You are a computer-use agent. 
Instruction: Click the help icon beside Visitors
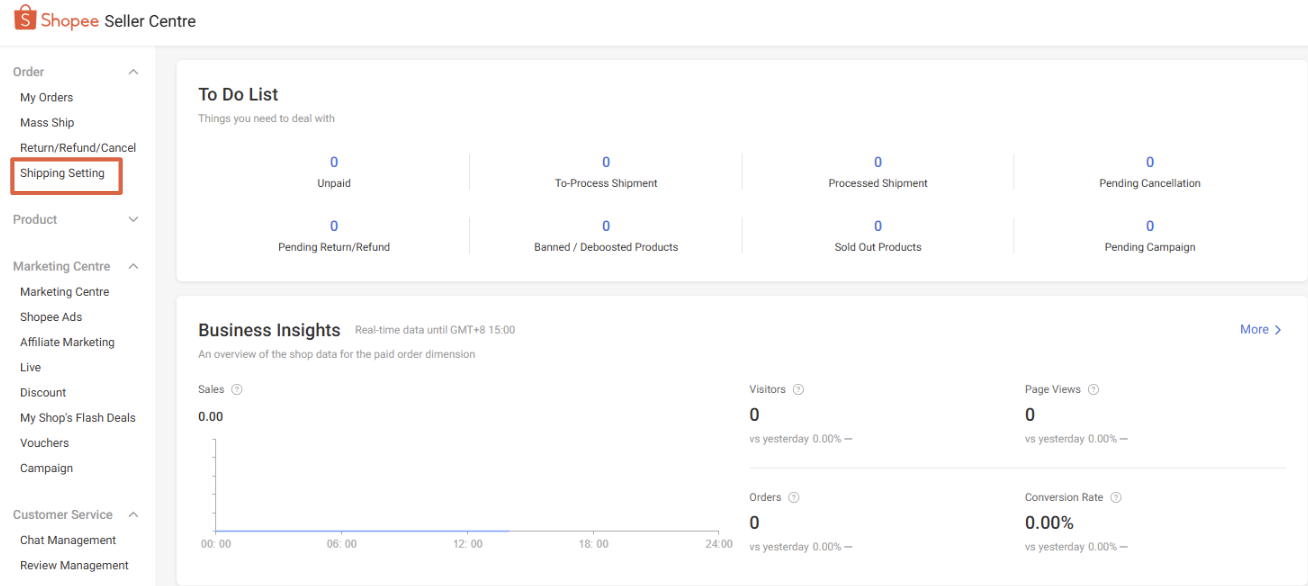click(x=798, y=389)
